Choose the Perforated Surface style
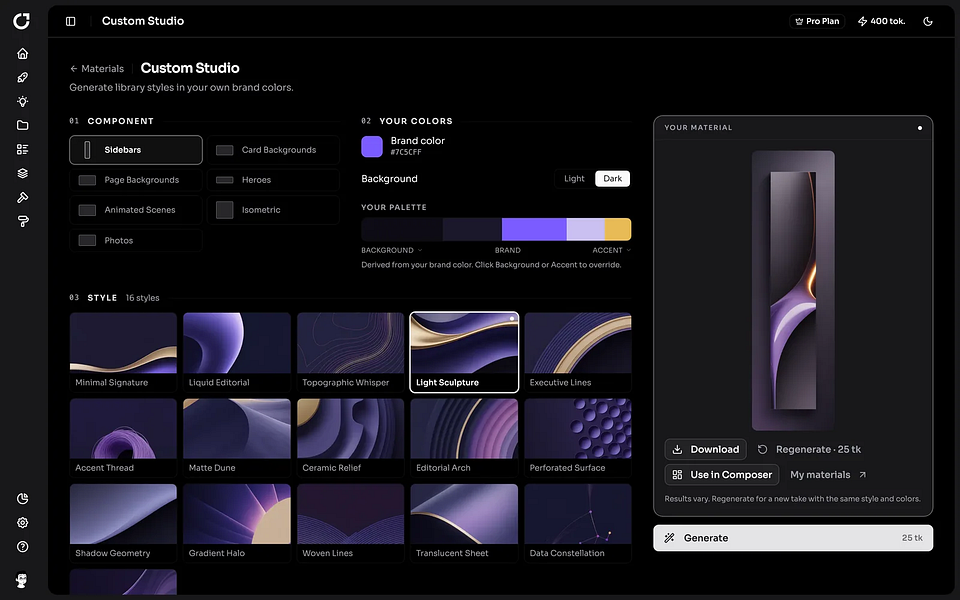 click(577, 438)
